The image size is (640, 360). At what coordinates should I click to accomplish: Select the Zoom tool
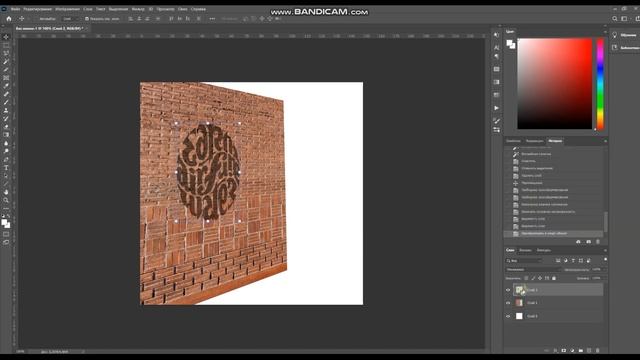pyautogui.click(x=6, y=200)
